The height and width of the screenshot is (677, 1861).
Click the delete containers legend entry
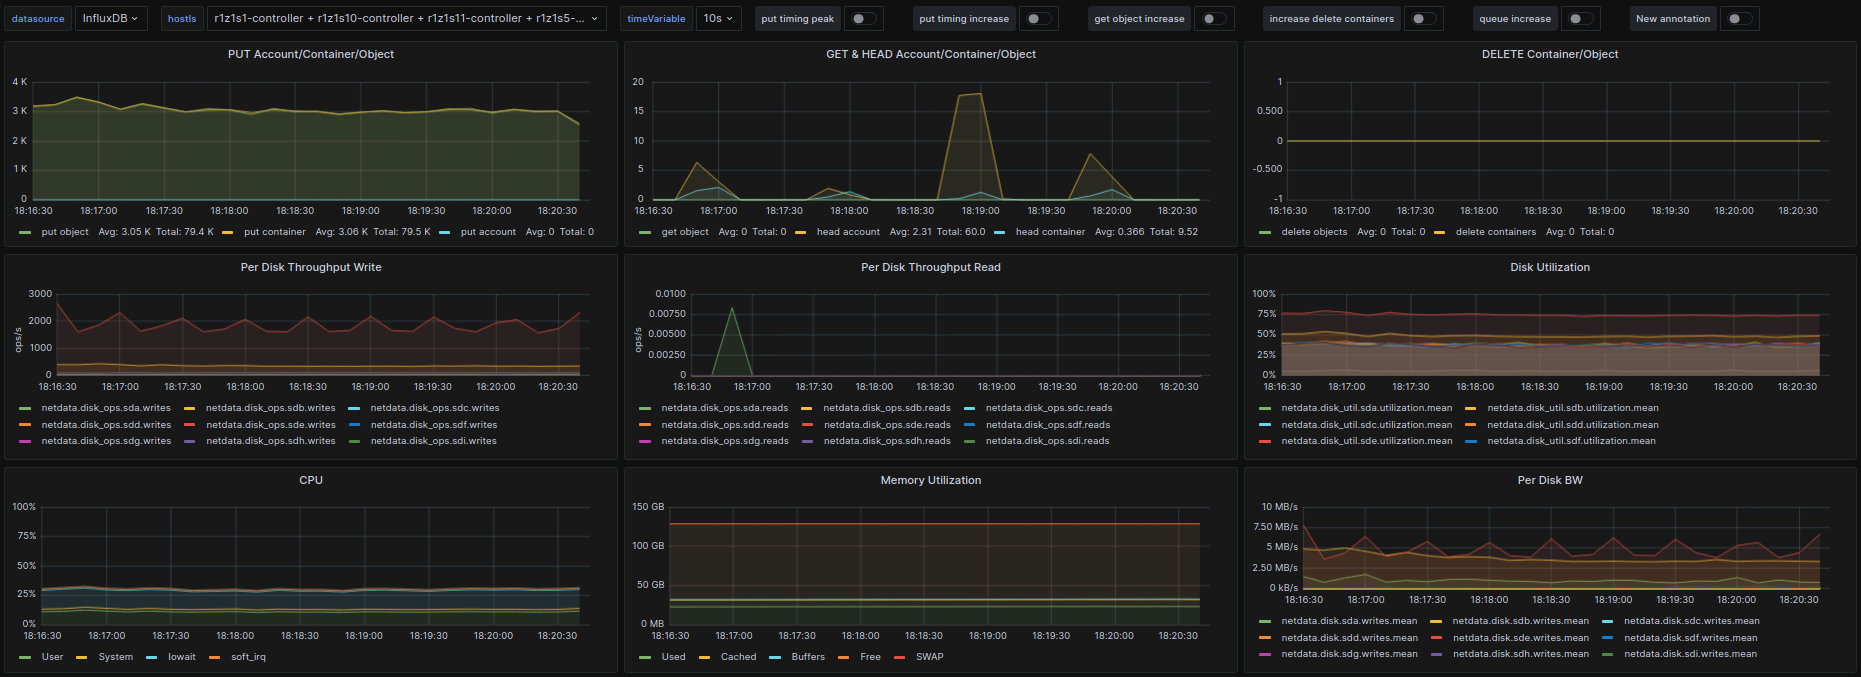[x=1495, y=232]
